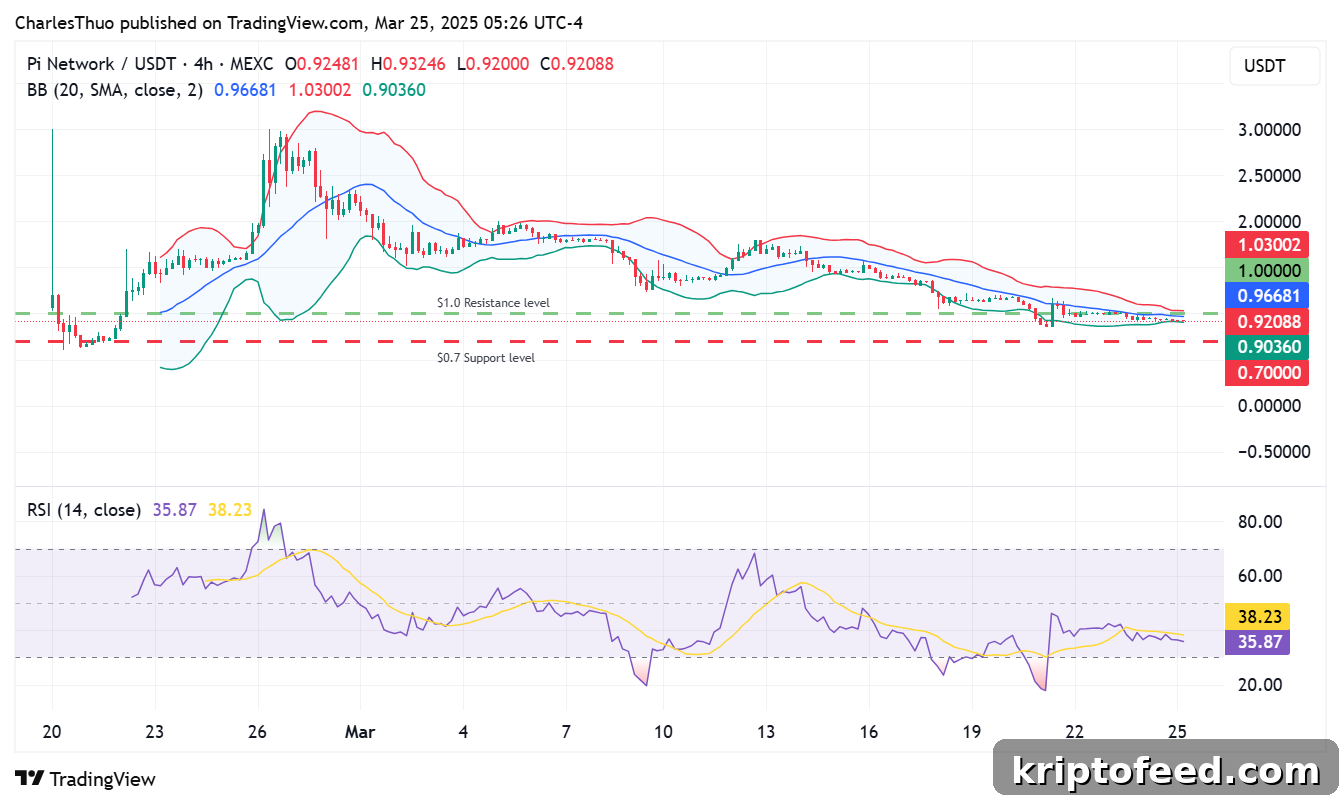
Task: Click the 0.00000 price axis tick
Action: [x=1270, y=405]
